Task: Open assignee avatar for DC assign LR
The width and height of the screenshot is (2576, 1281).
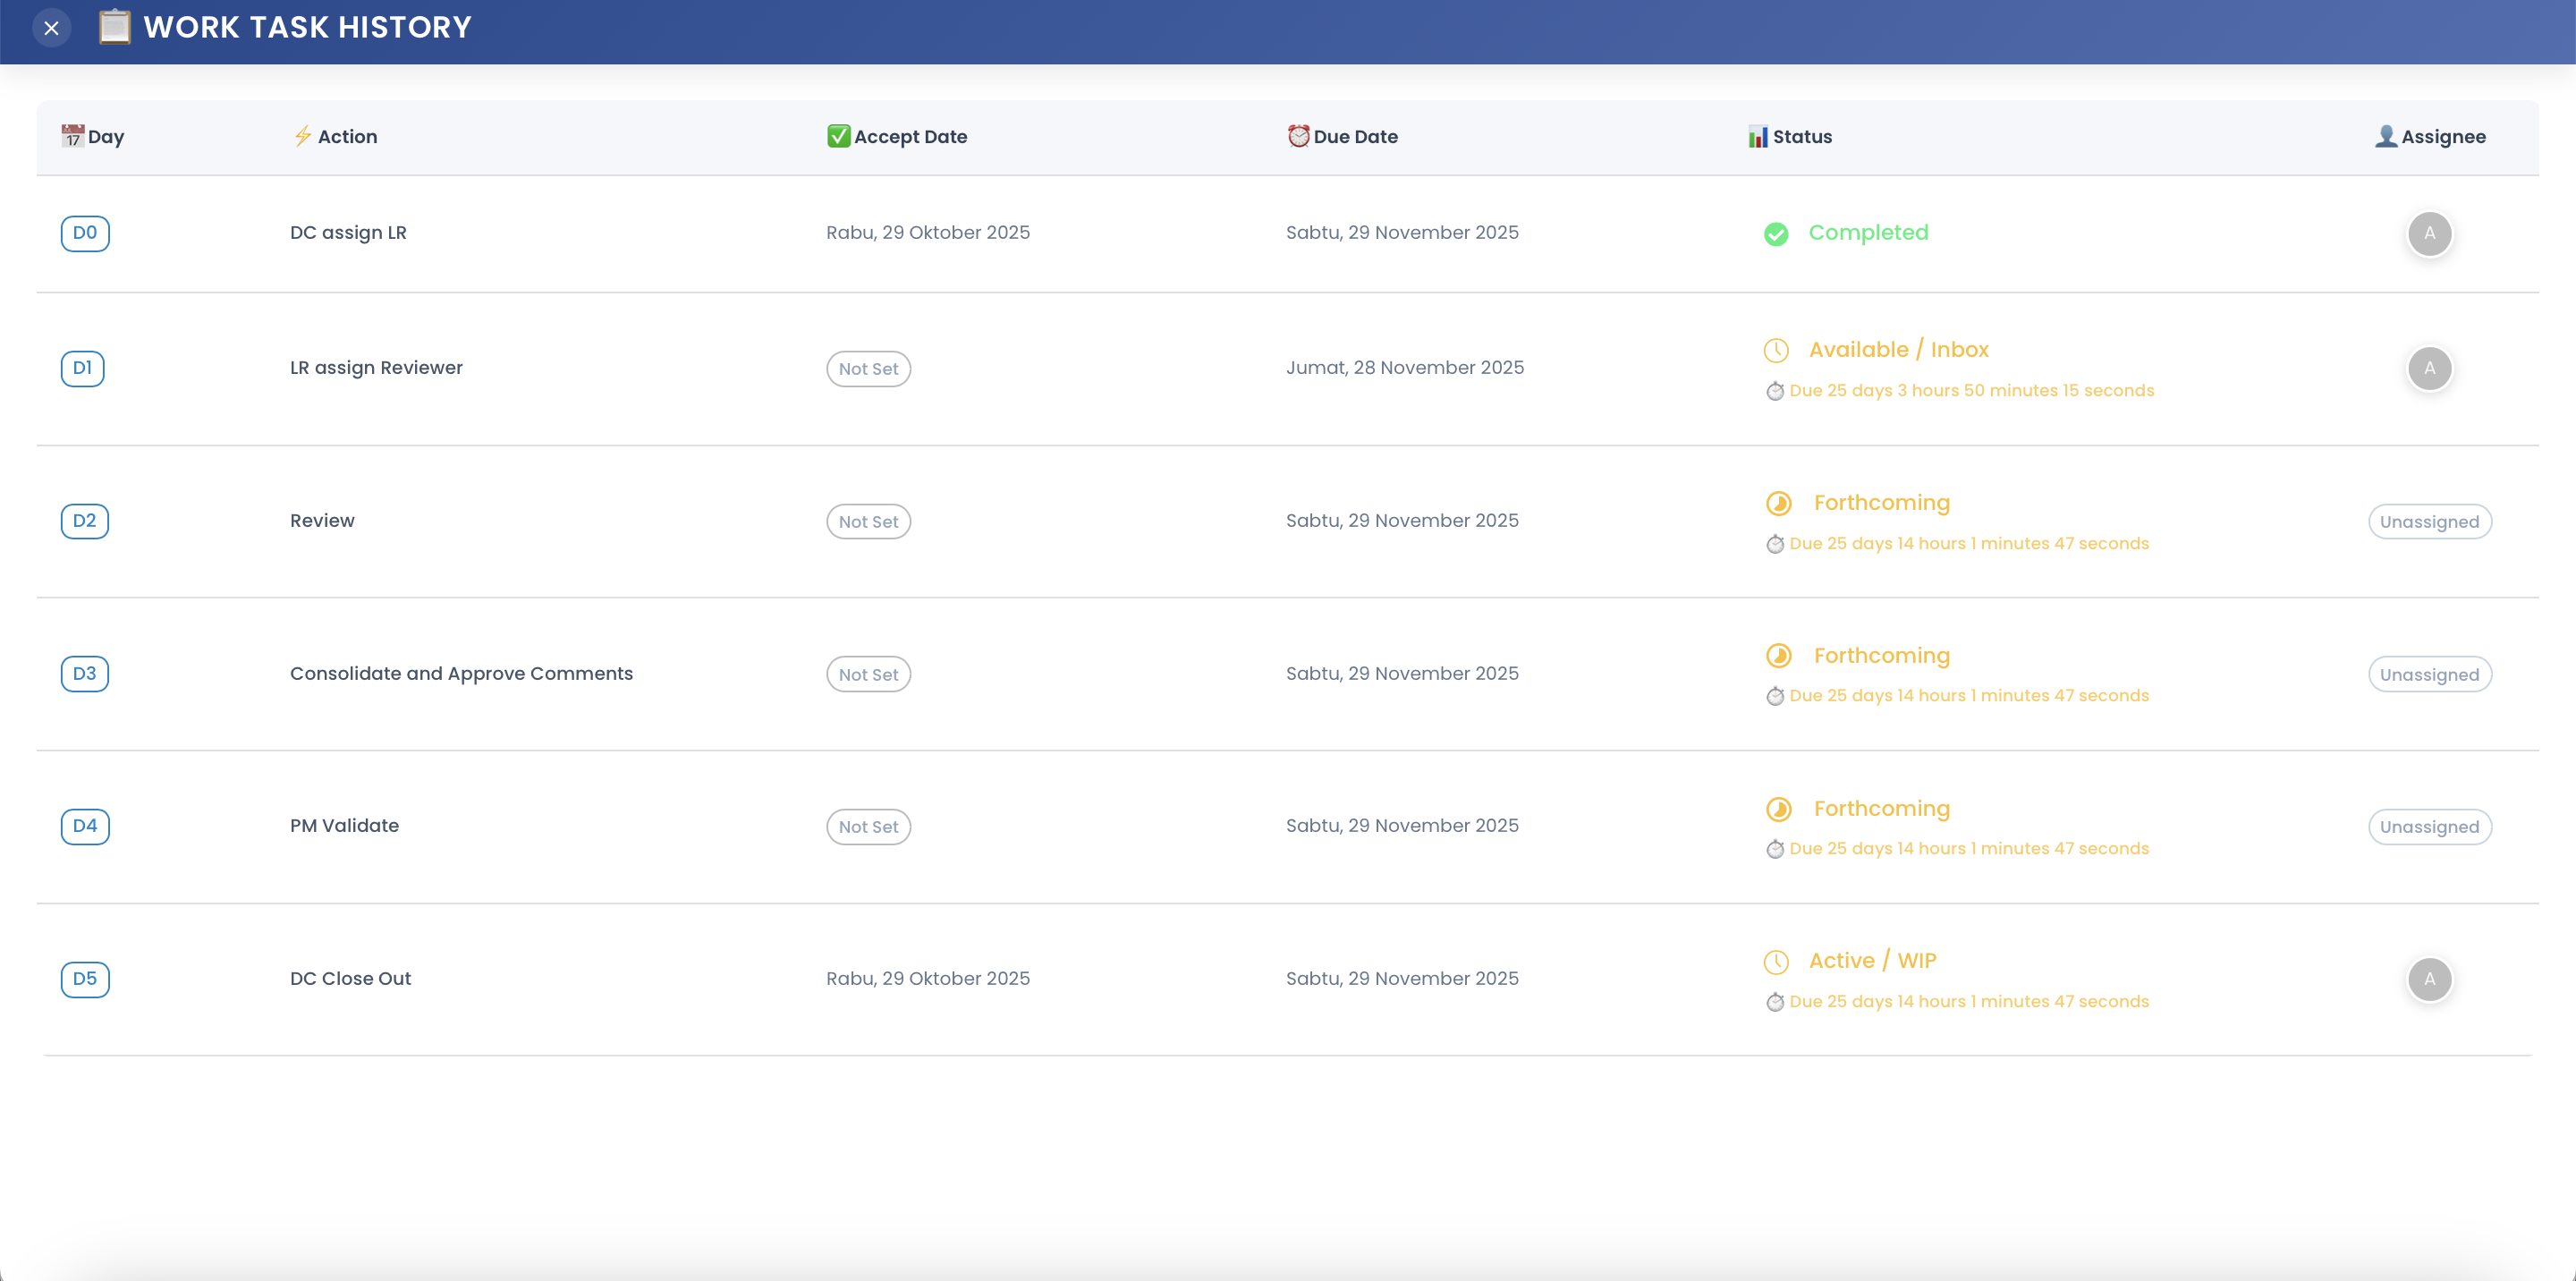Action: click(2430, 234)
